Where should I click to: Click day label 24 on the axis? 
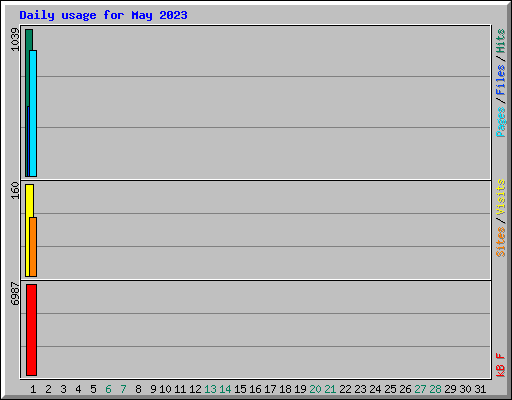375,389
